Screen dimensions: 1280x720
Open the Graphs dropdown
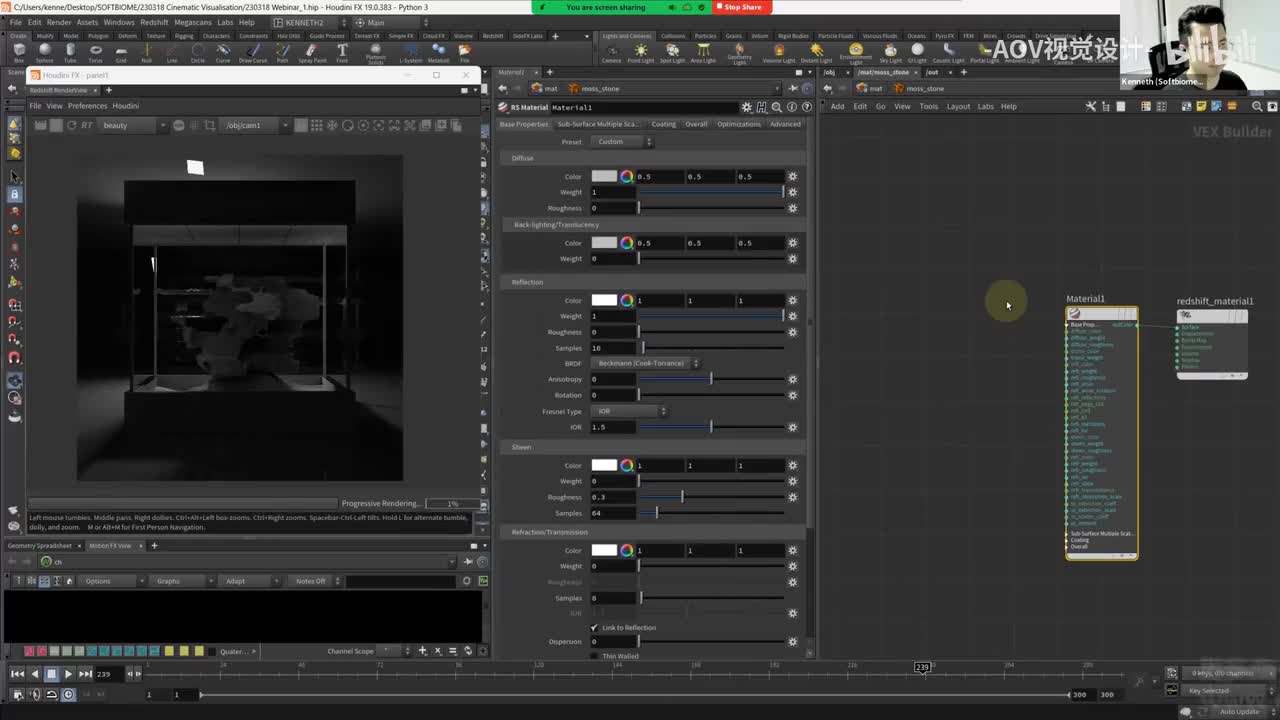(x=181, y=581)
